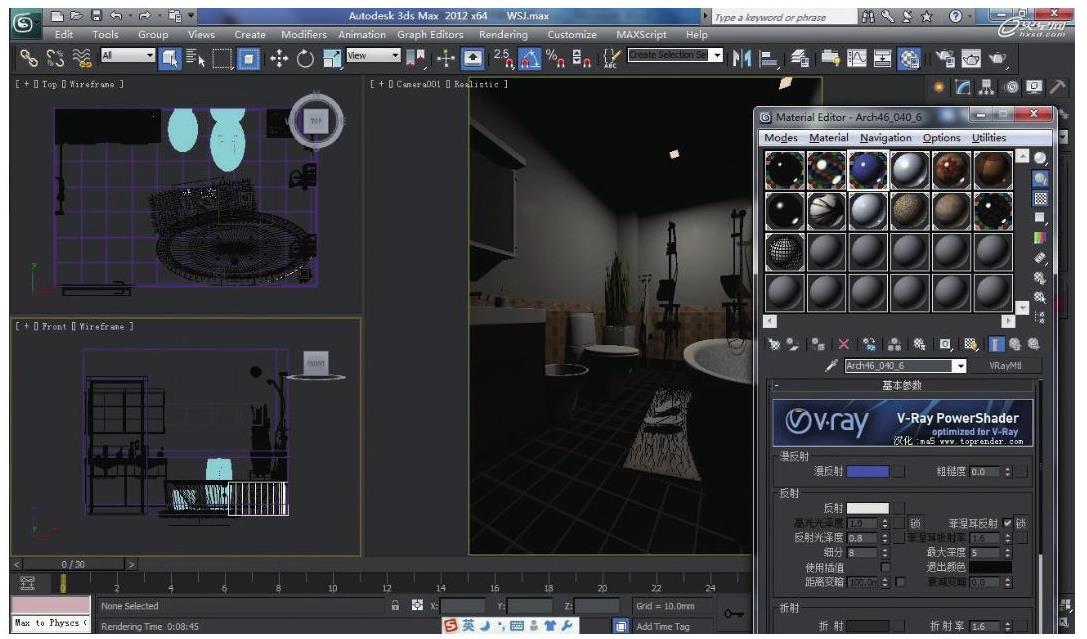Toggle the 菲涅耳反射 checkbox
Viewport: 1087px width, 639px height.
coord(1007,523)
